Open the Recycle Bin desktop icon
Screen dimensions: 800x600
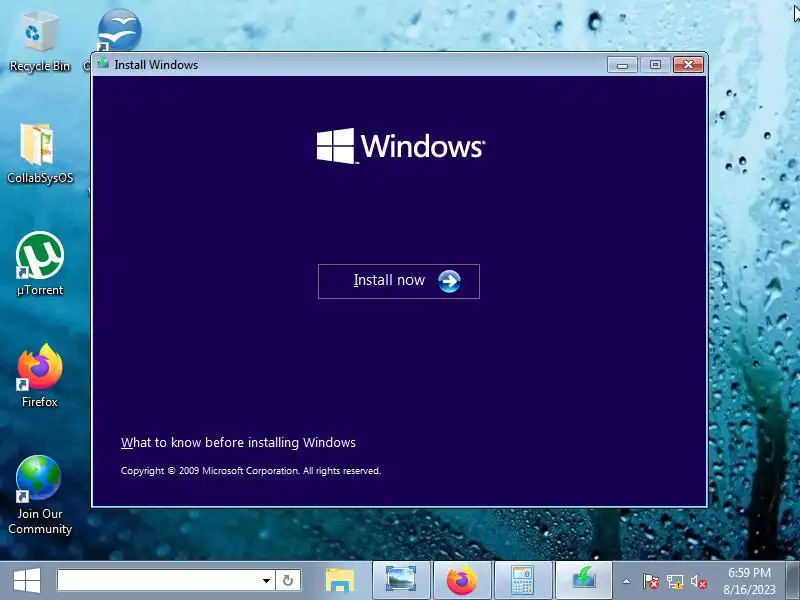coord(39,43)
